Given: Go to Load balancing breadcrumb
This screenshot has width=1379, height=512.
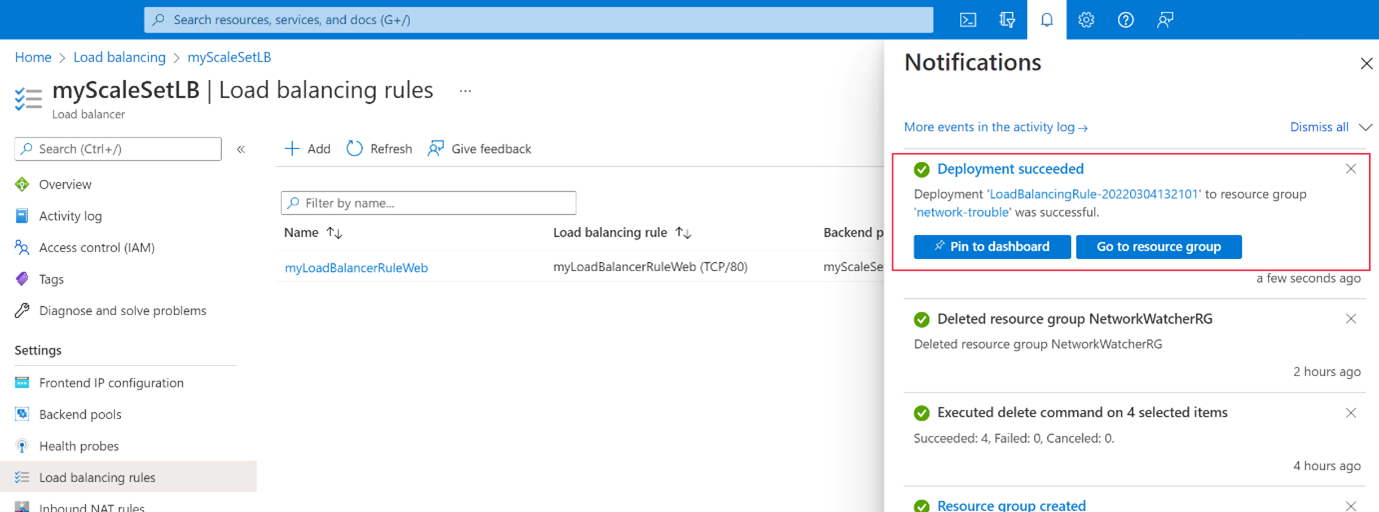Looking at the screenshot, I should tap(120, 57).
